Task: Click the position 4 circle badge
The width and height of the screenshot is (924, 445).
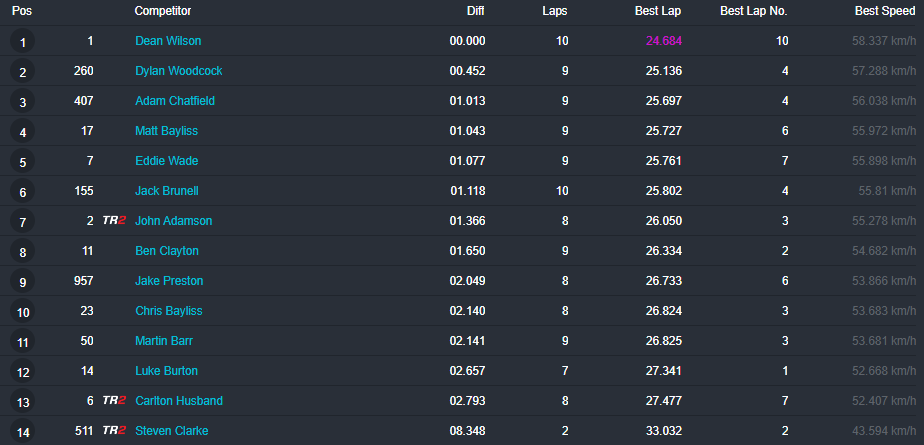Action: pos(22,132)
